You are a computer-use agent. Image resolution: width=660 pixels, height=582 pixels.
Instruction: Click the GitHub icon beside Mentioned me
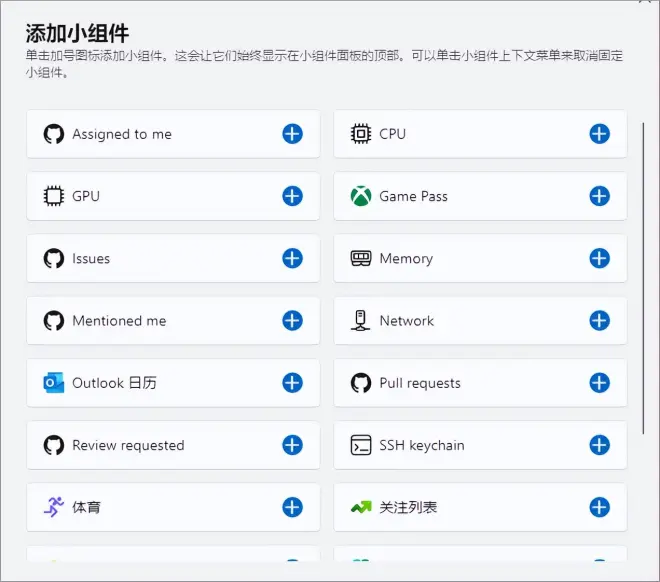pyautogui.click(x=54, y=321)
